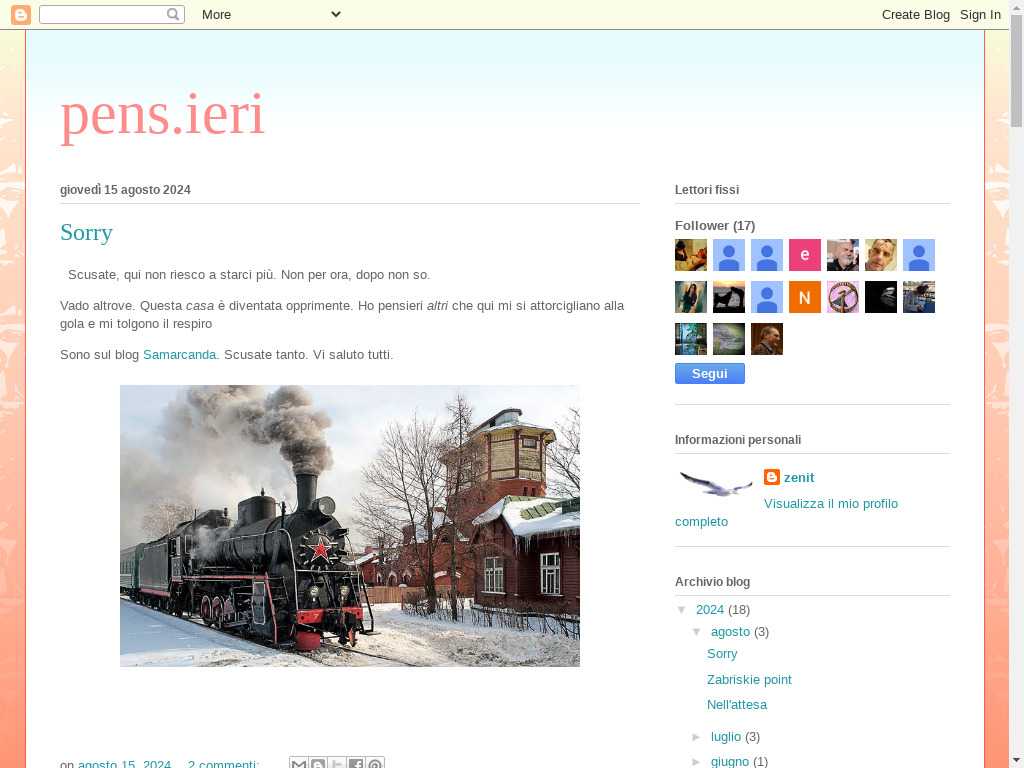This screenshot has width=1024, height=768.
Task: Click the Blogger icon beside zenit
Action: tap(772, 477)
